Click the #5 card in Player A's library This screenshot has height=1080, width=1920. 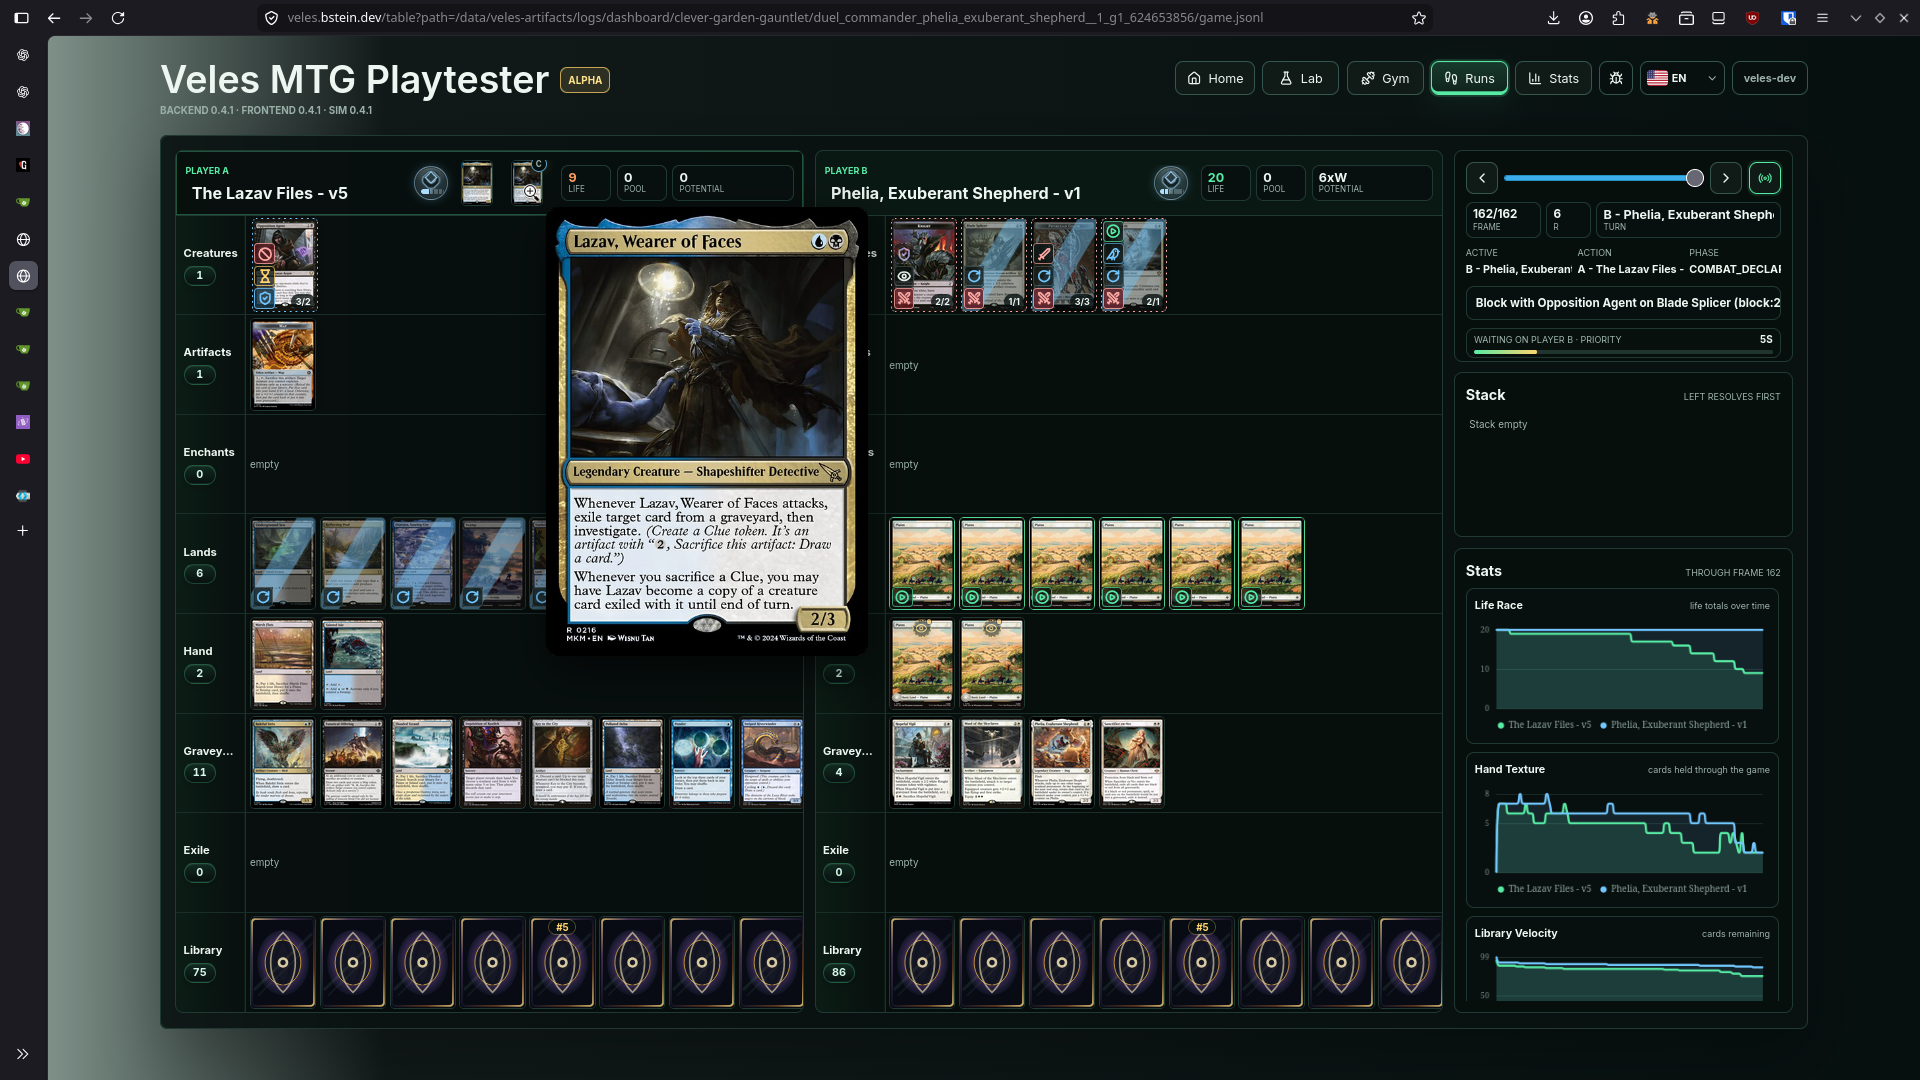(562, 962)
